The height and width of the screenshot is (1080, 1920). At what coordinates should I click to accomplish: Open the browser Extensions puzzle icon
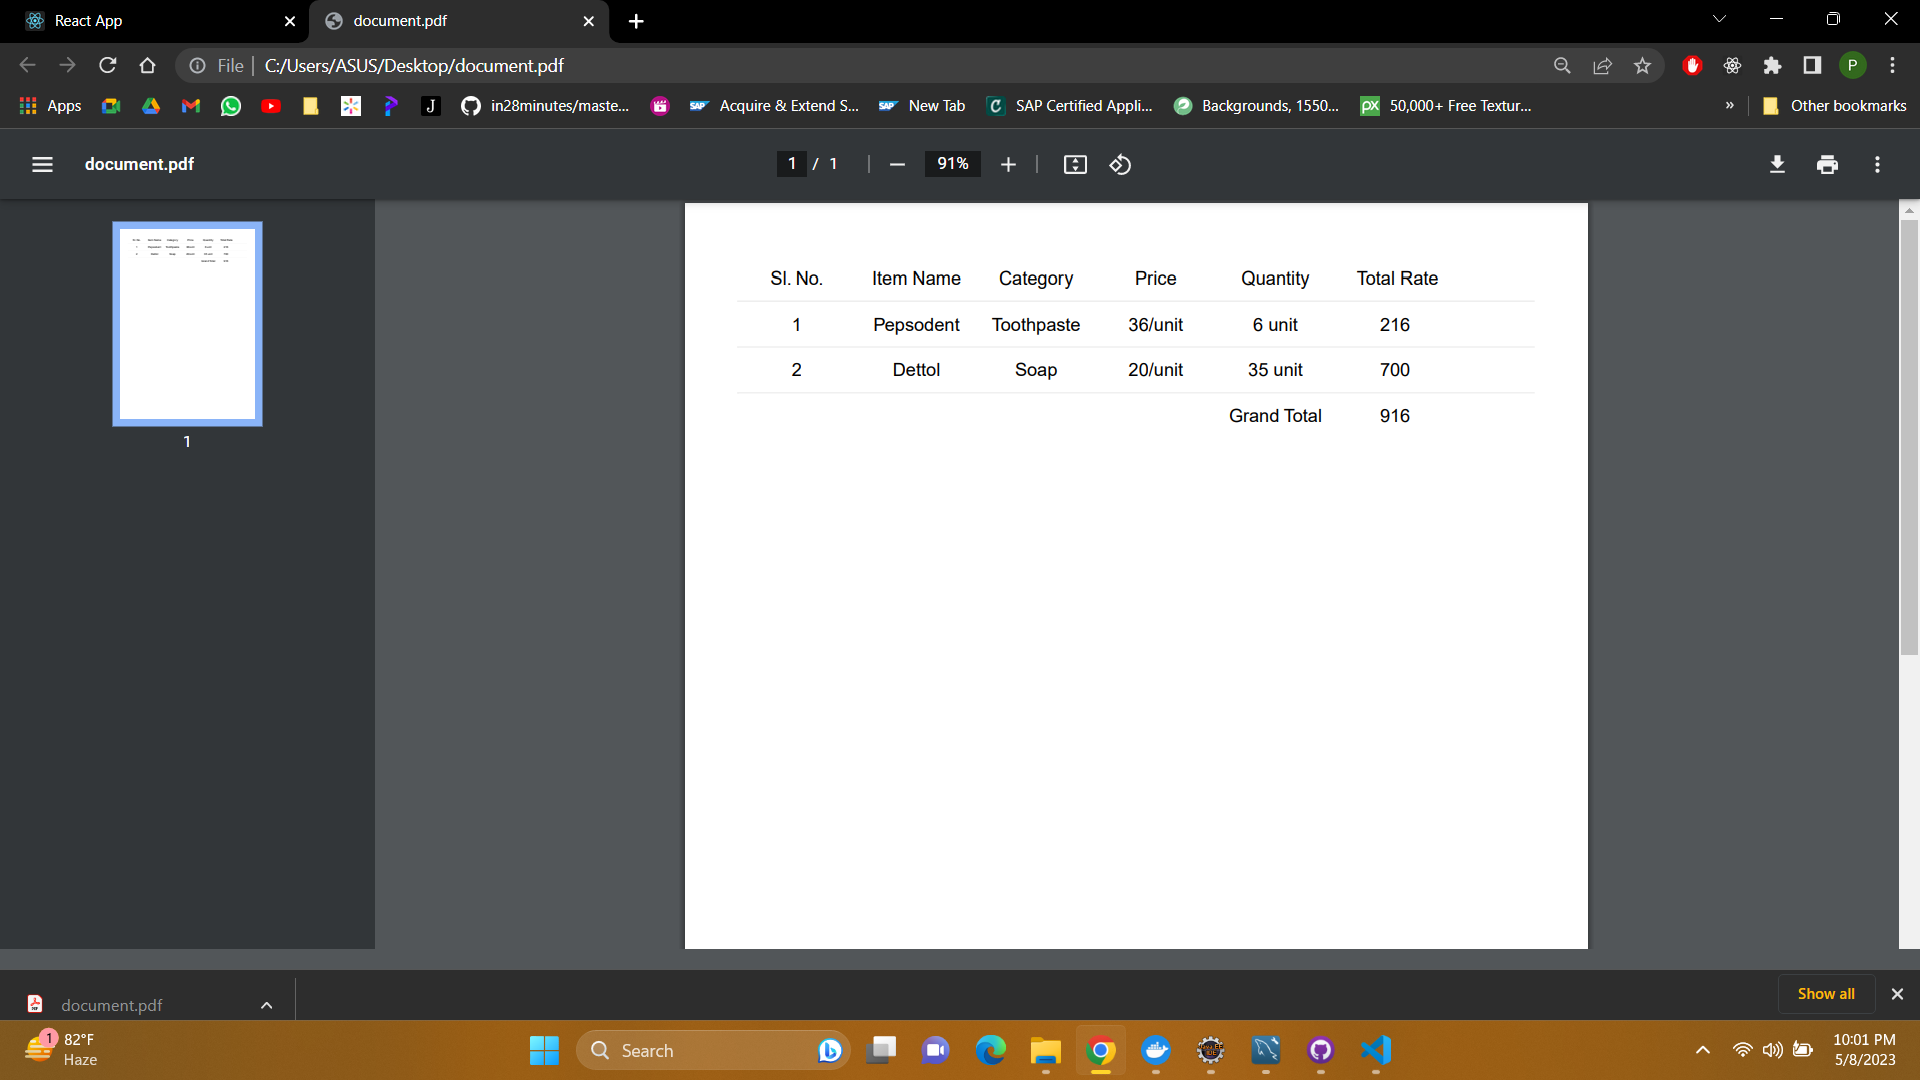[x=1772, y=65]
